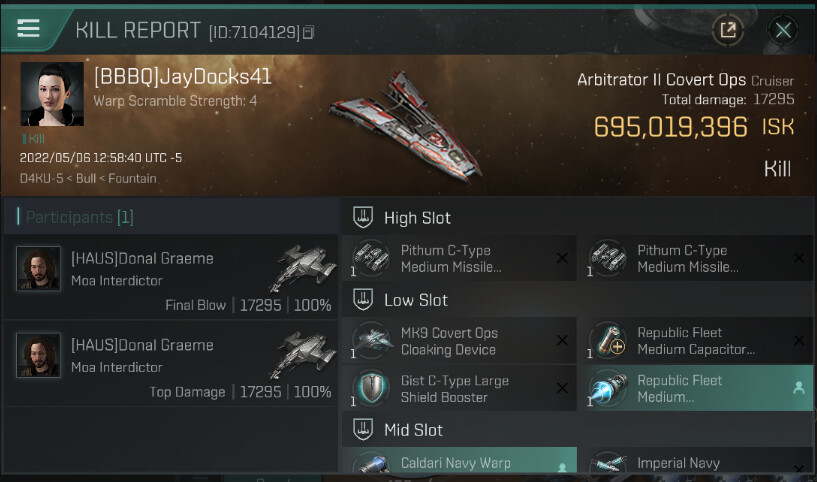Click the highlighted Republic Fleet Medium item
Viewport: 817px width, 482px height.
[x=696, y=388]
